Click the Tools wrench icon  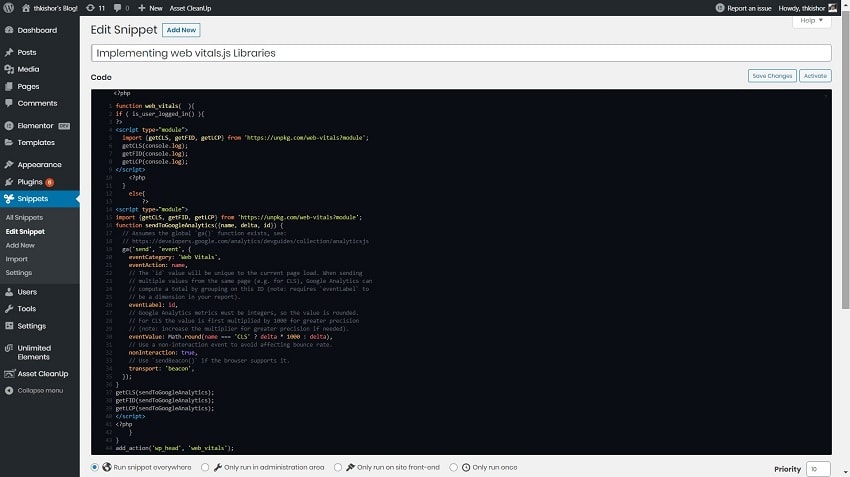(9, 309)
